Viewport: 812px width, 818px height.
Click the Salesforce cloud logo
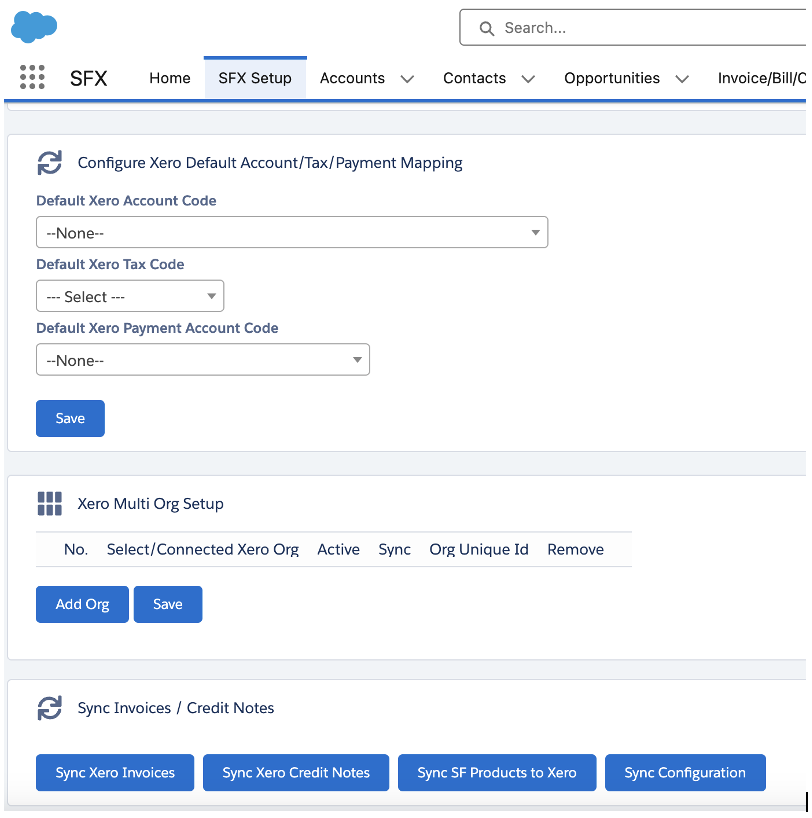tap(34, 27)
